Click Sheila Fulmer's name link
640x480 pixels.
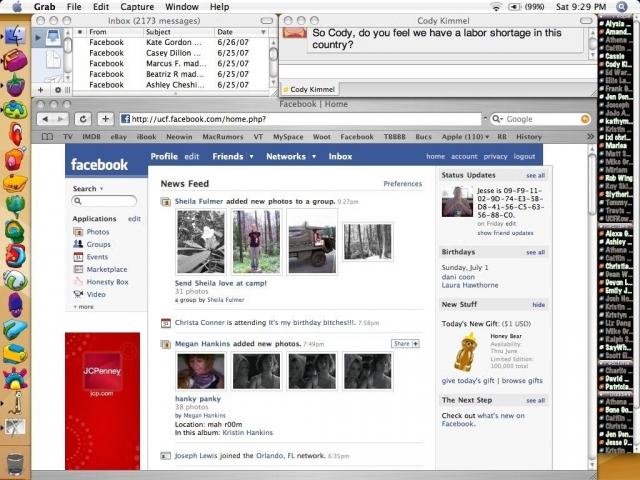pyautogui.click(x=199, y=201)
